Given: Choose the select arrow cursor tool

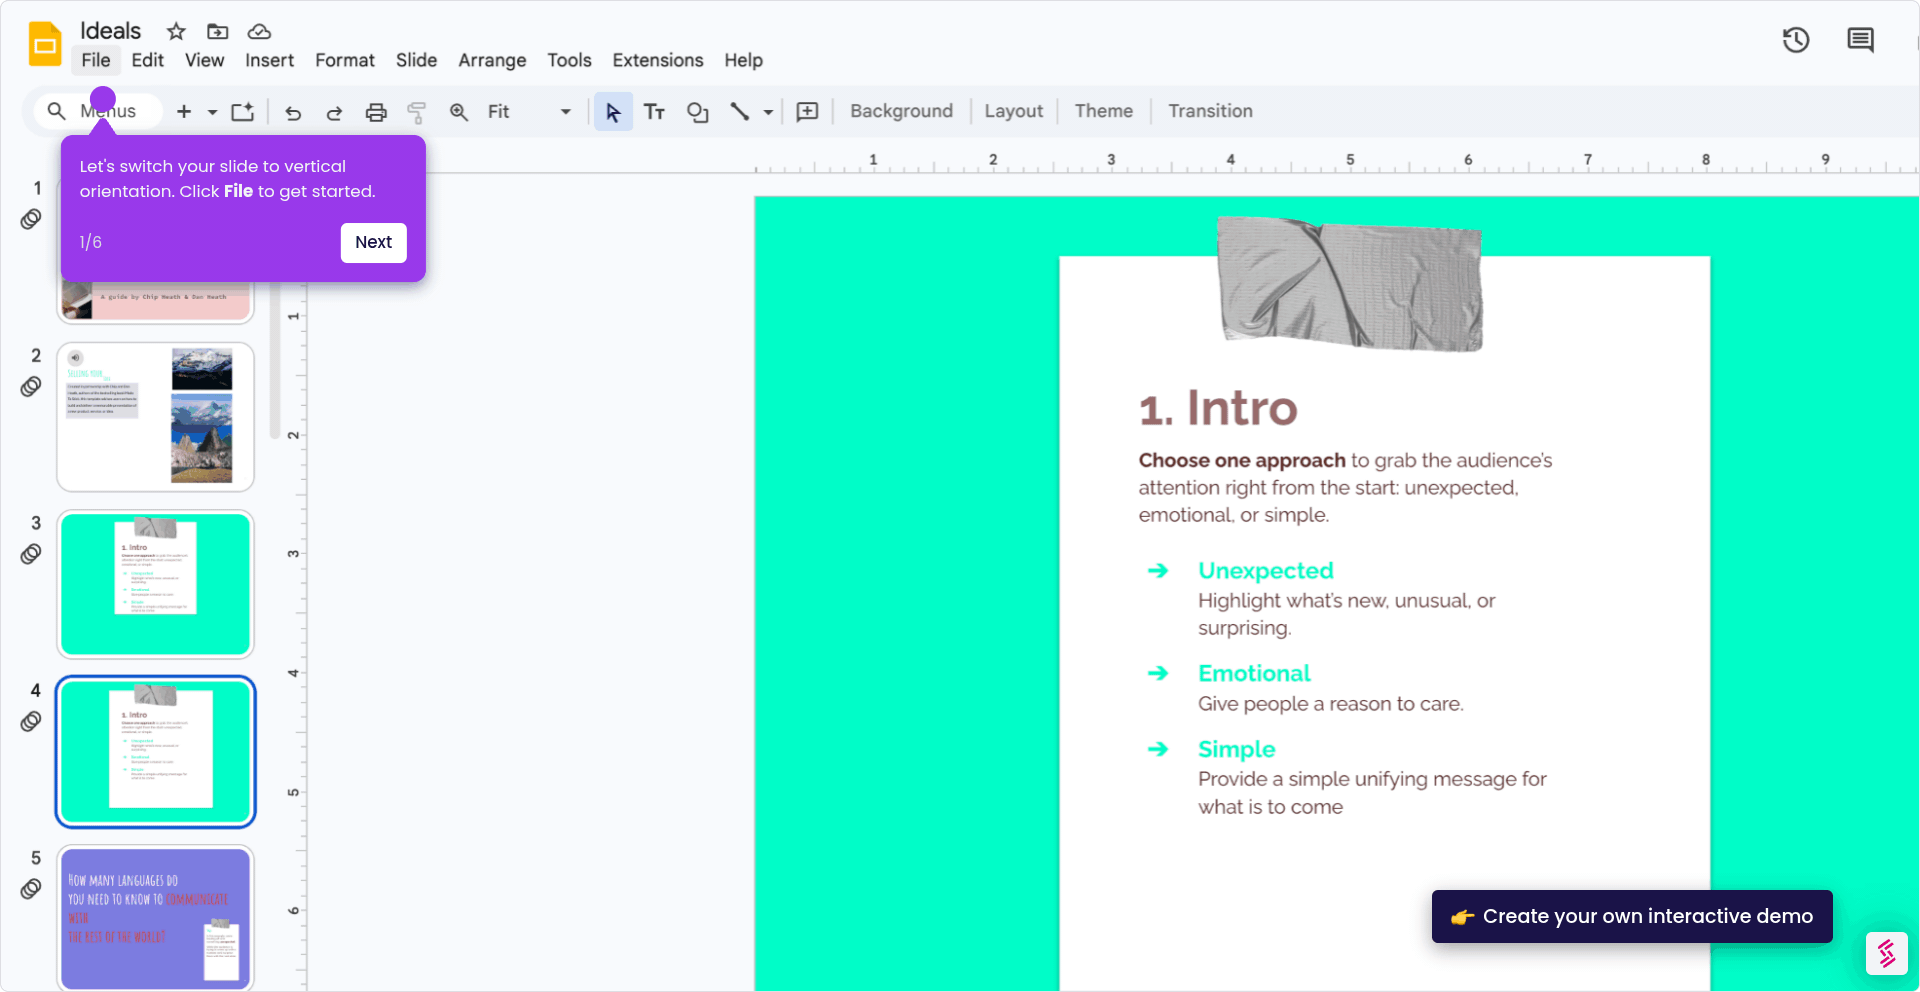Looking at the screenshot, I should click(x=613, y=112).
